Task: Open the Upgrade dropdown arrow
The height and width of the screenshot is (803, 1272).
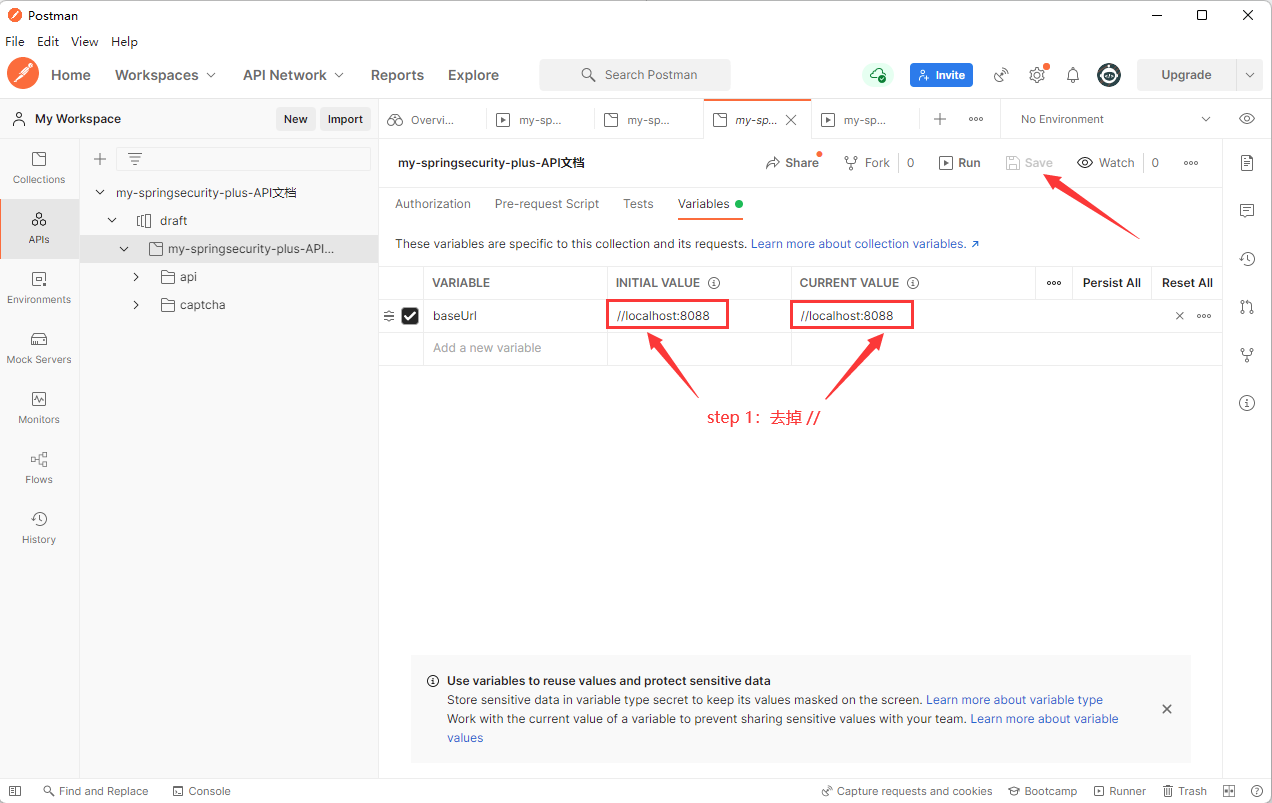Action: pos(1249,75)
